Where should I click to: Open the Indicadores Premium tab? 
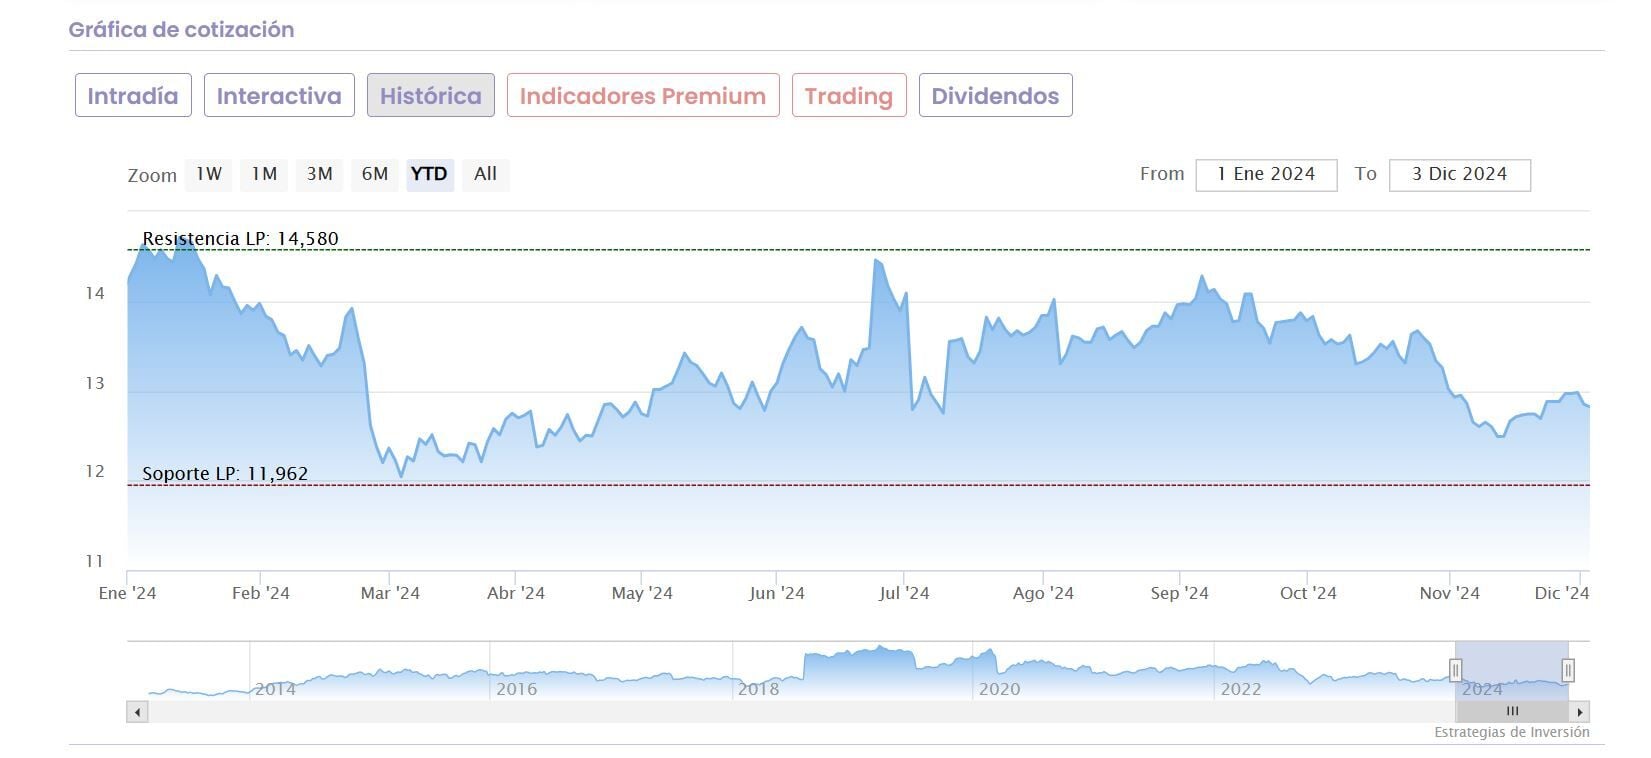pos(643,96)
